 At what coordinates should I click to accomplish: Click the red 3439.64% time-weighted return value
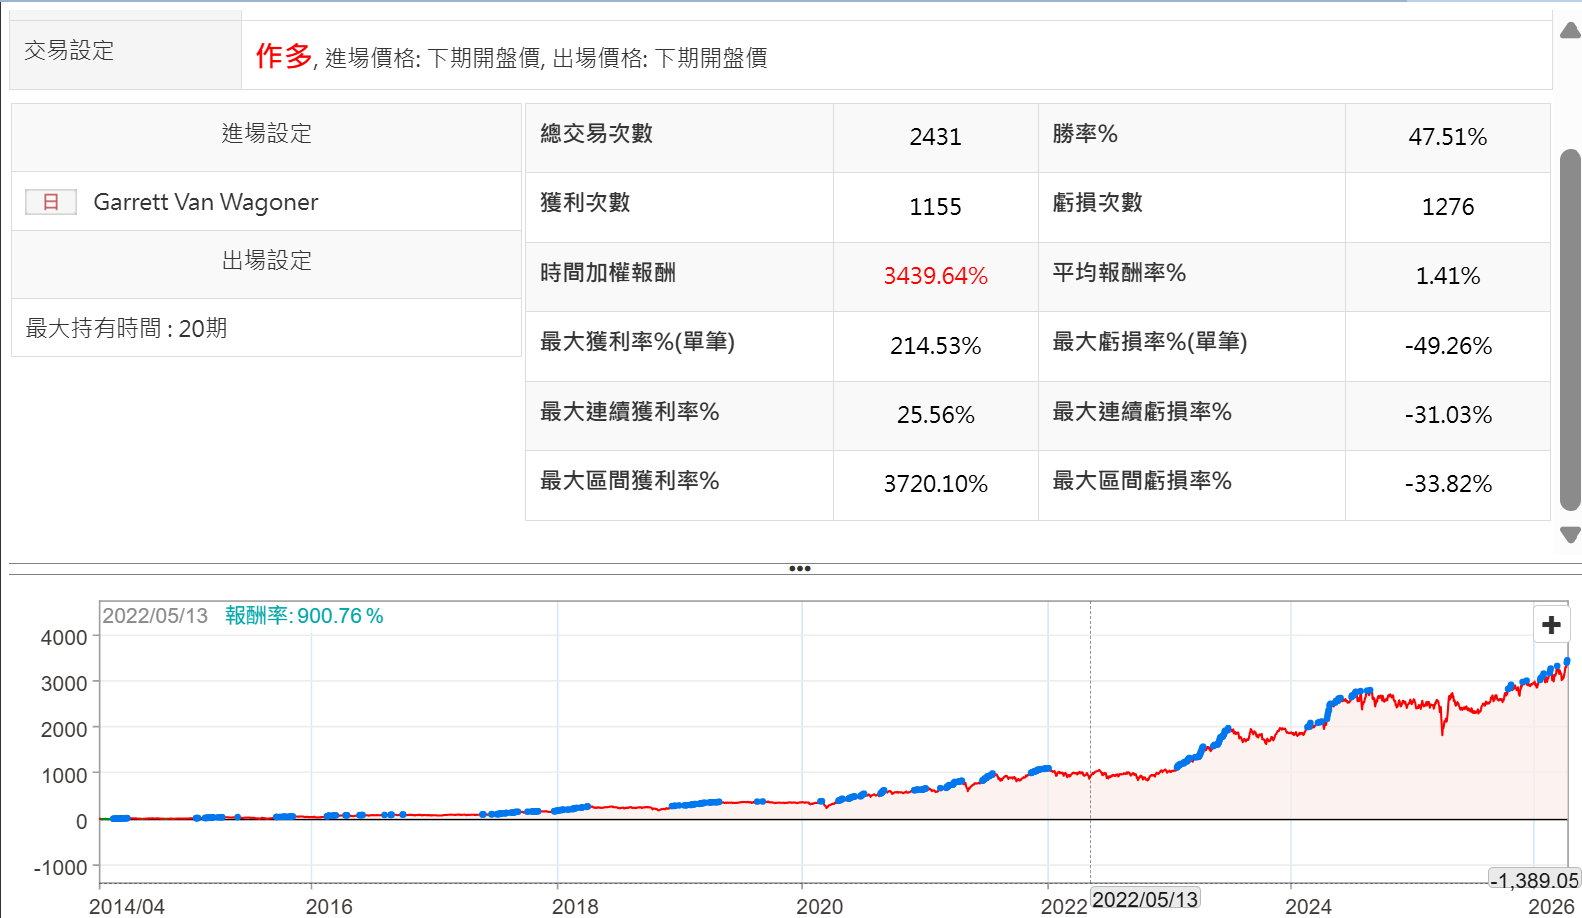[935, 276]
